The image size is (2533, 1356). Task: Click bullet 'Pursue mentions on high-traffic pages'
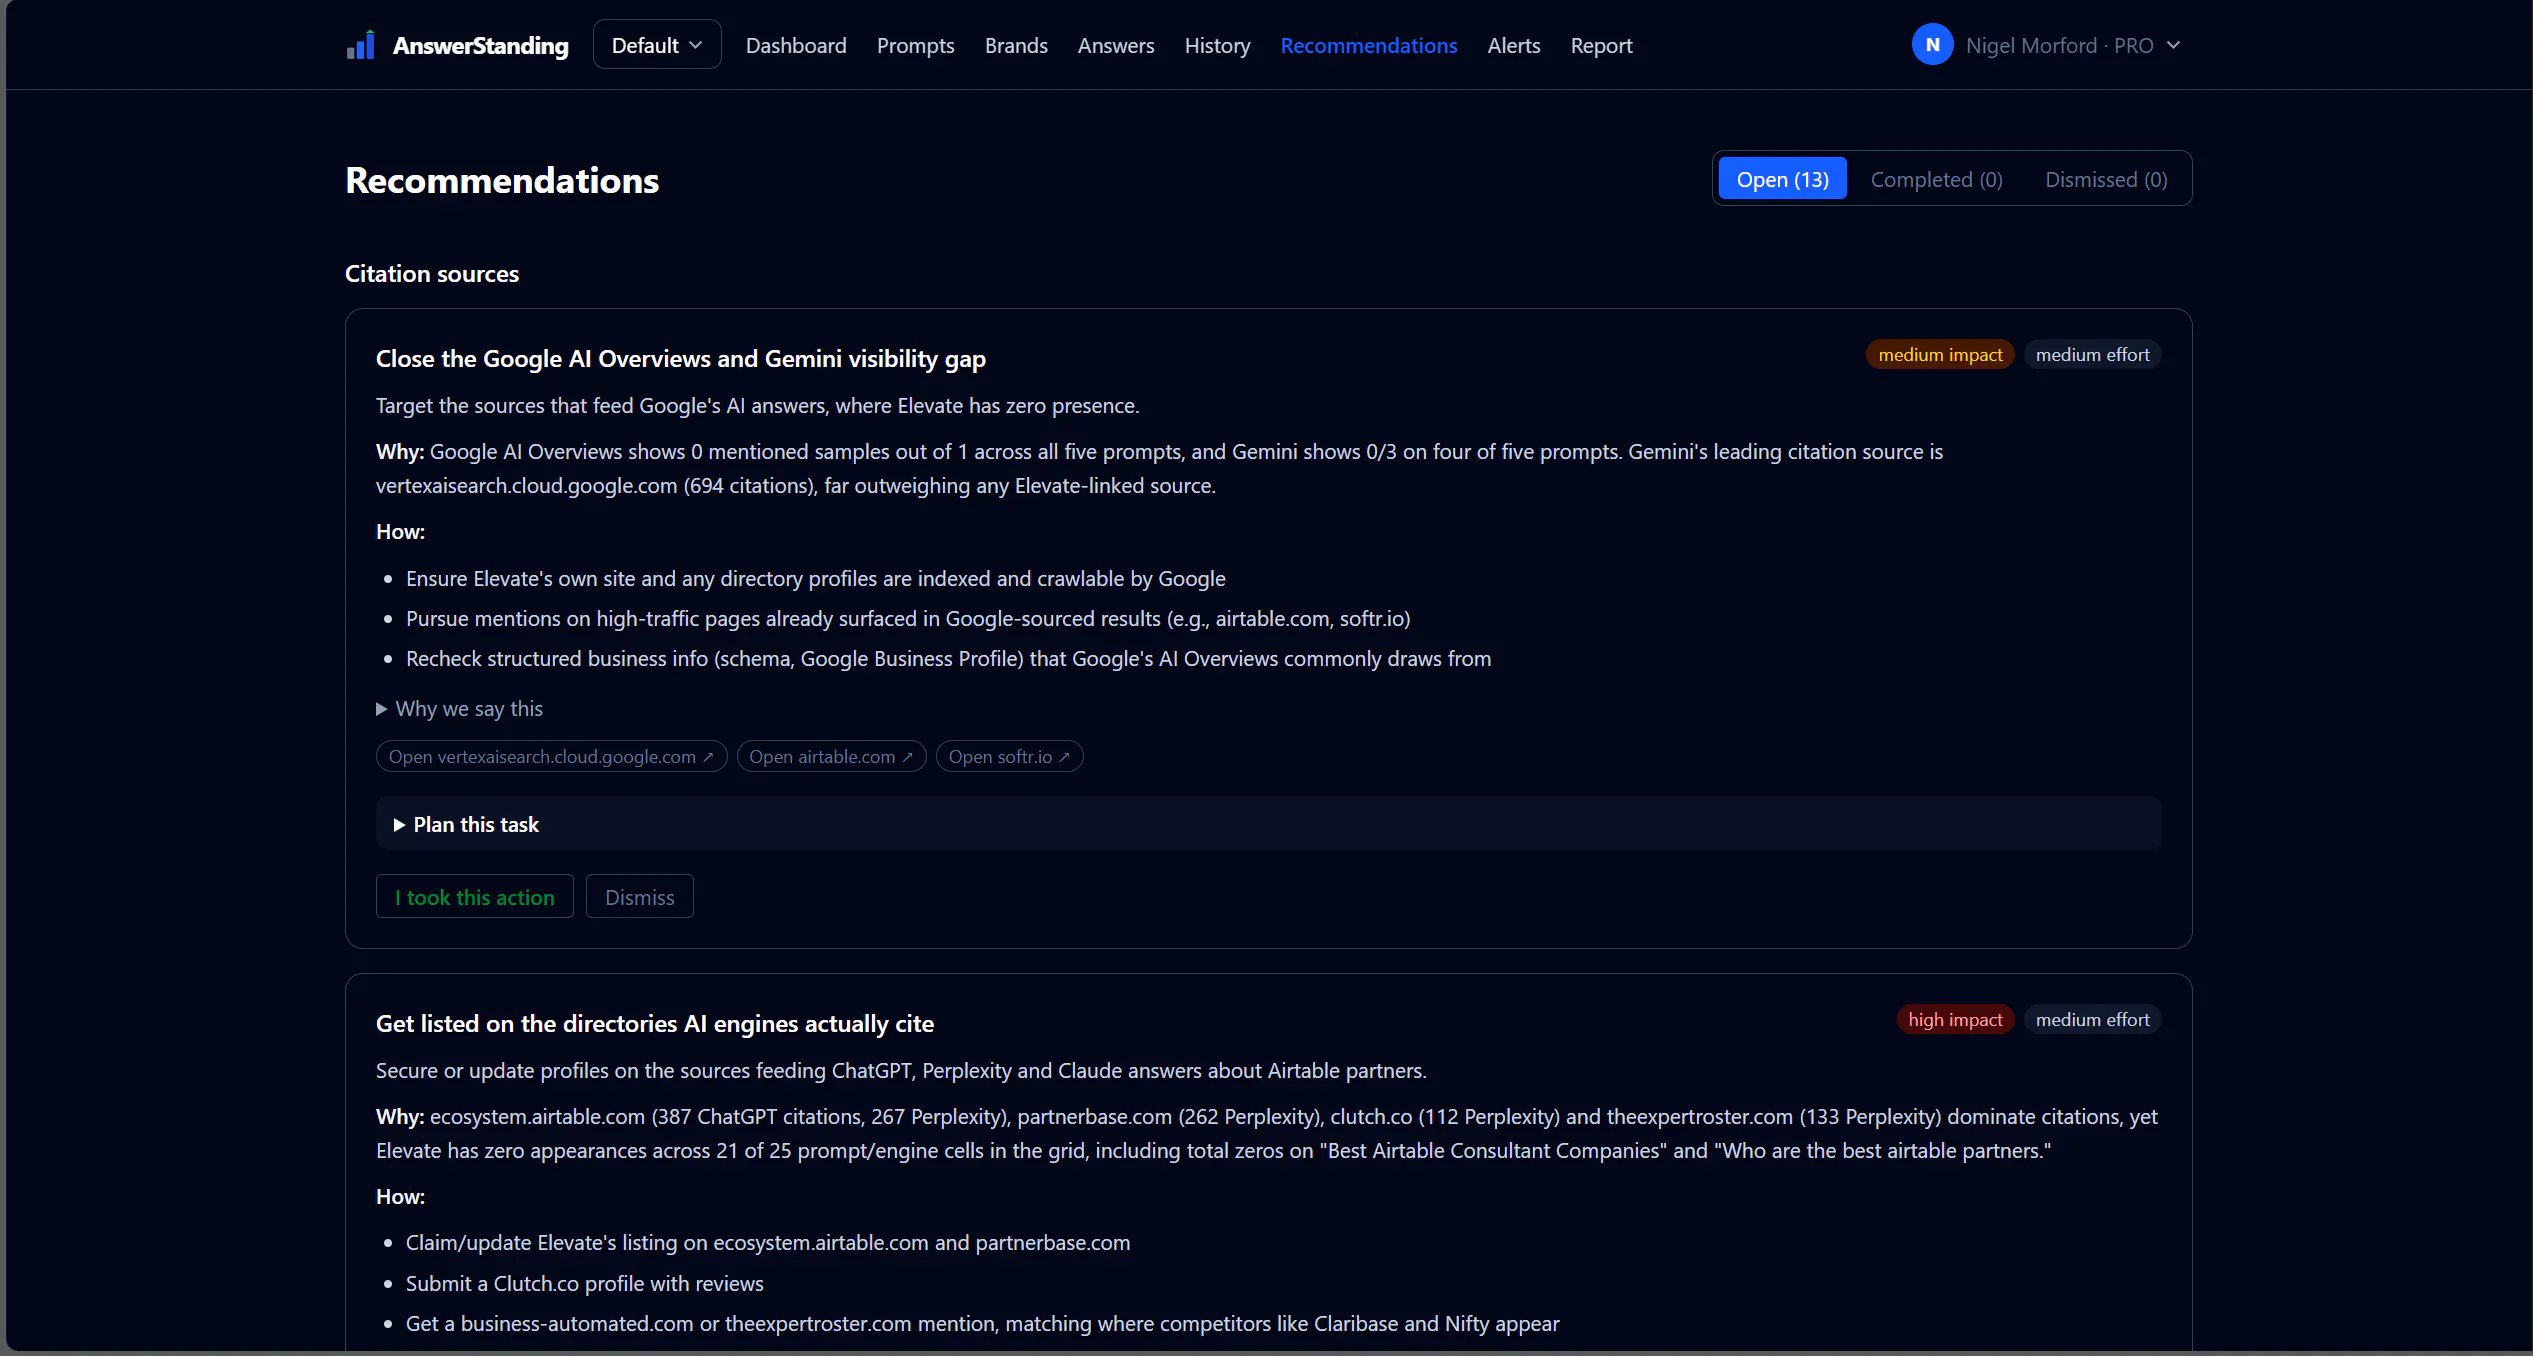908,619
